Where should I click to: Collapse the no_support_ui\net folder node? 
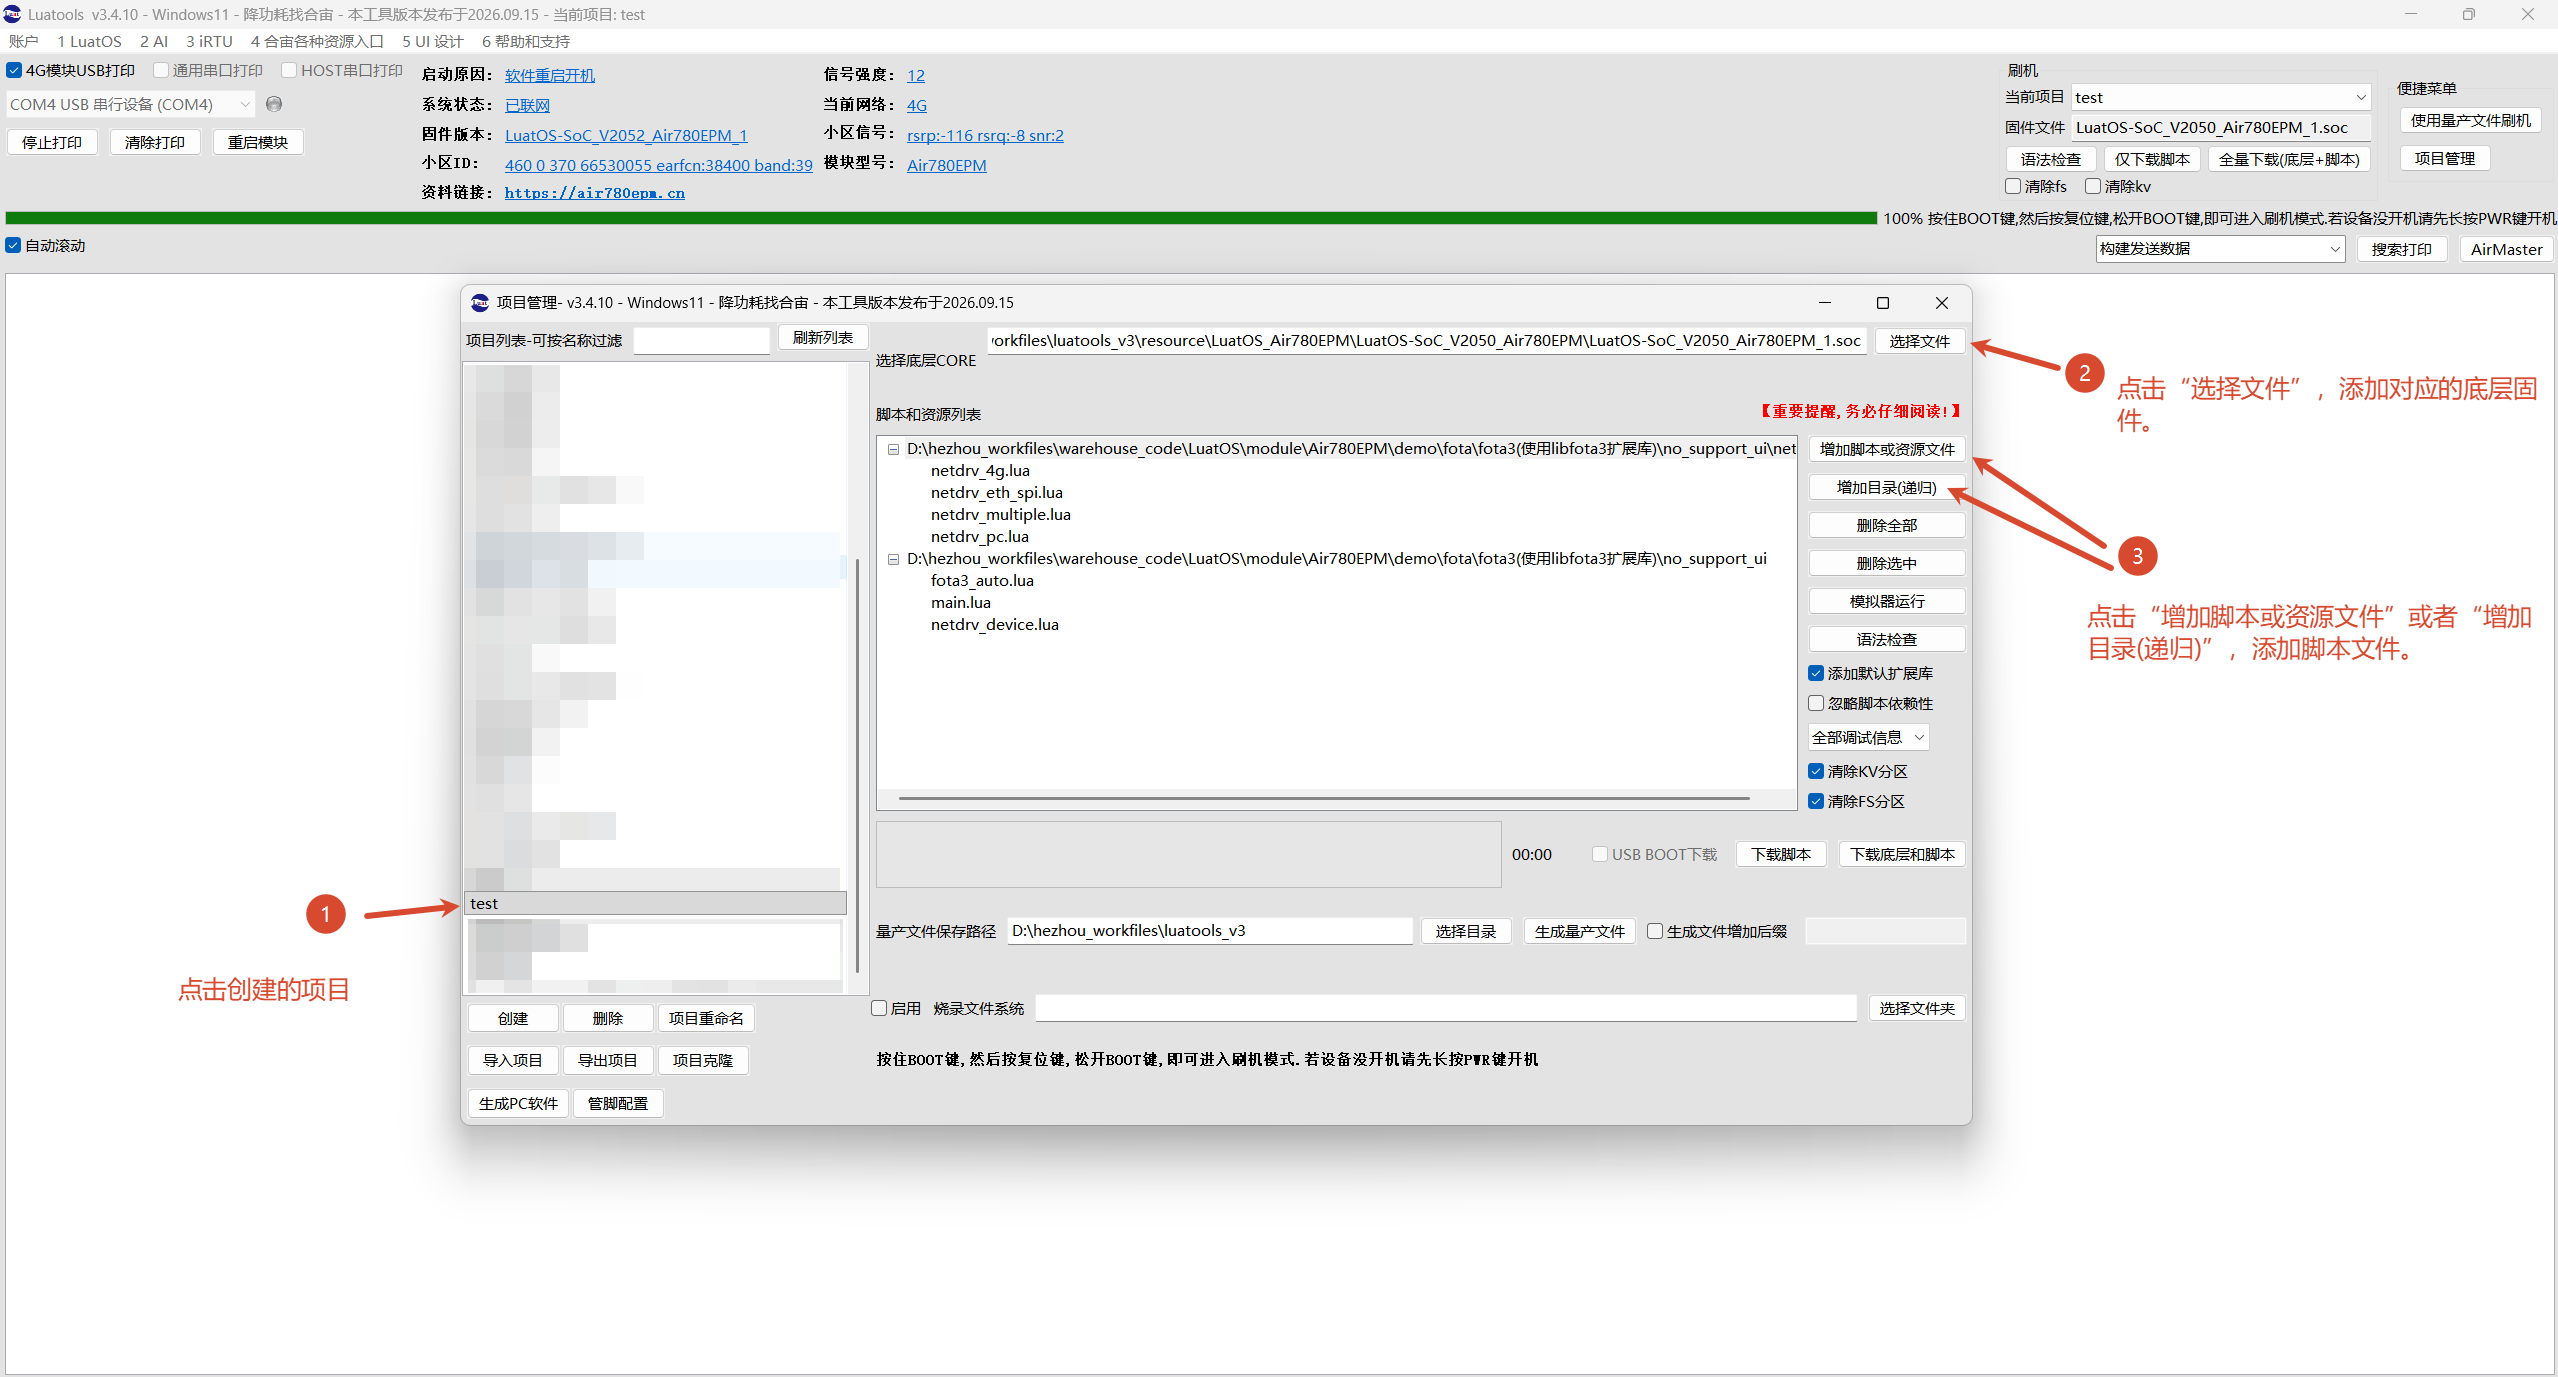pos(893,449)
